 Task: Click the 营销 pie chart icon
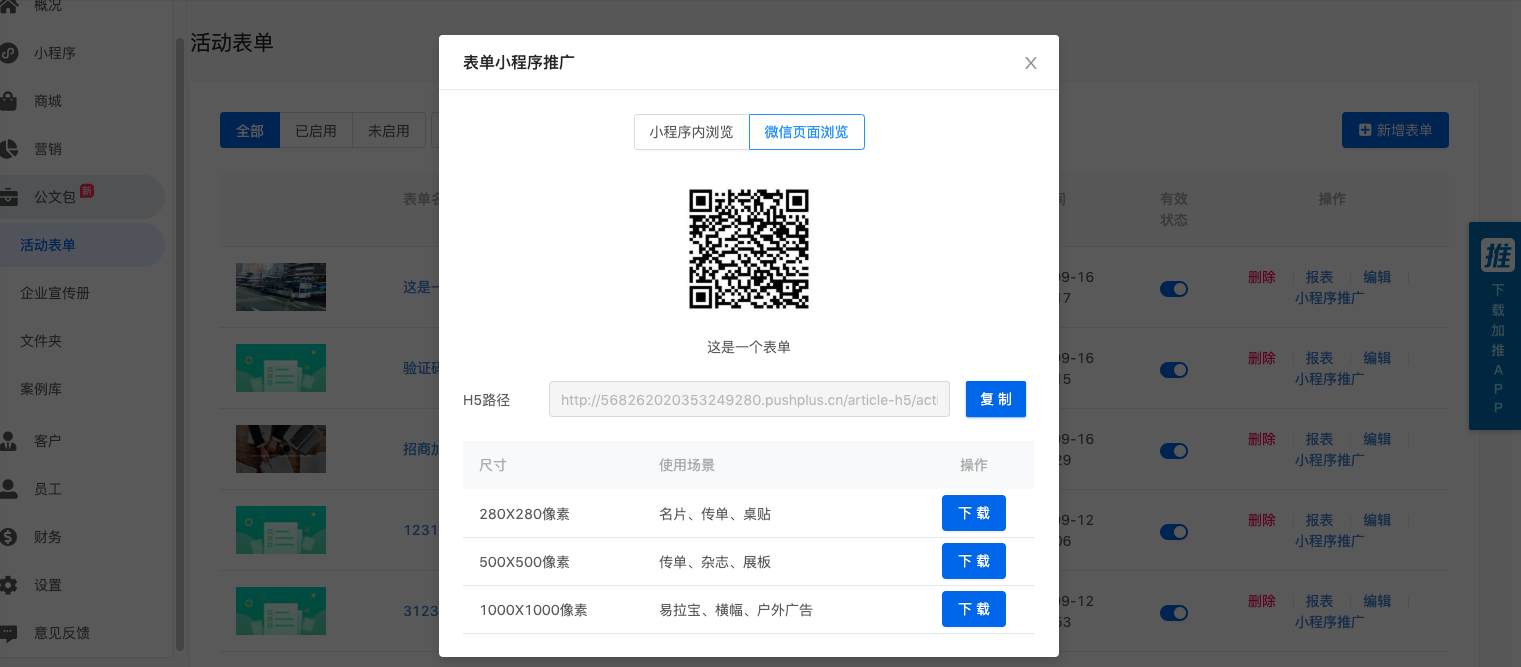coord(8,149)
